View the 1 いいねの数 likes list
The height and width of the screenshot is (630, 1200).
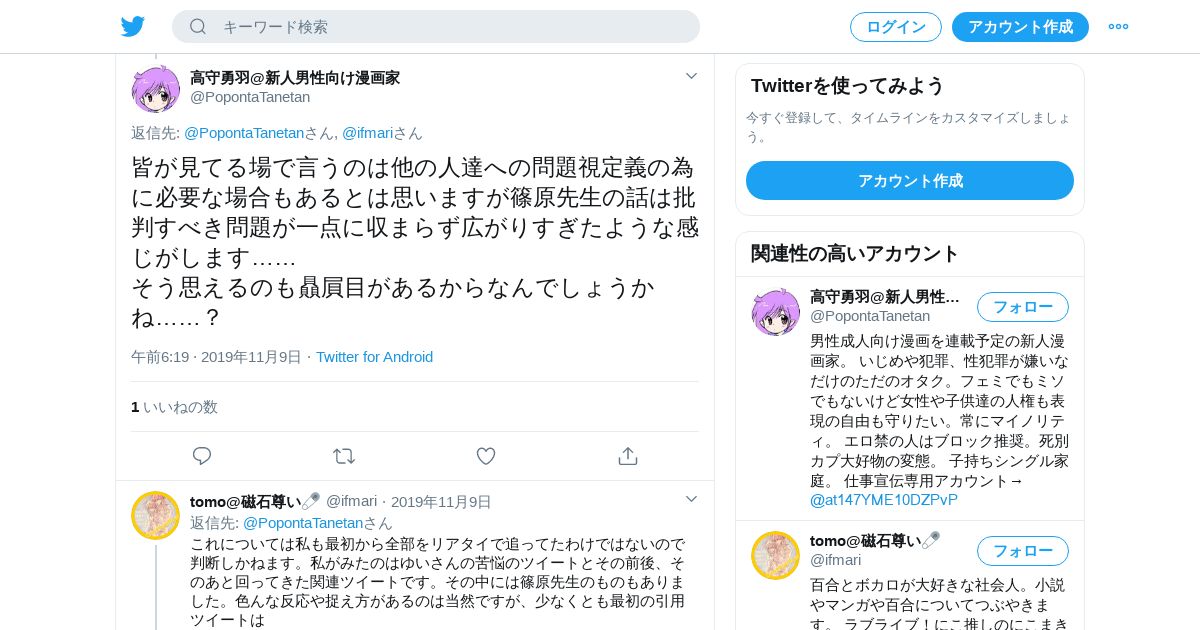pyautogui.click(x=174, y=407)
